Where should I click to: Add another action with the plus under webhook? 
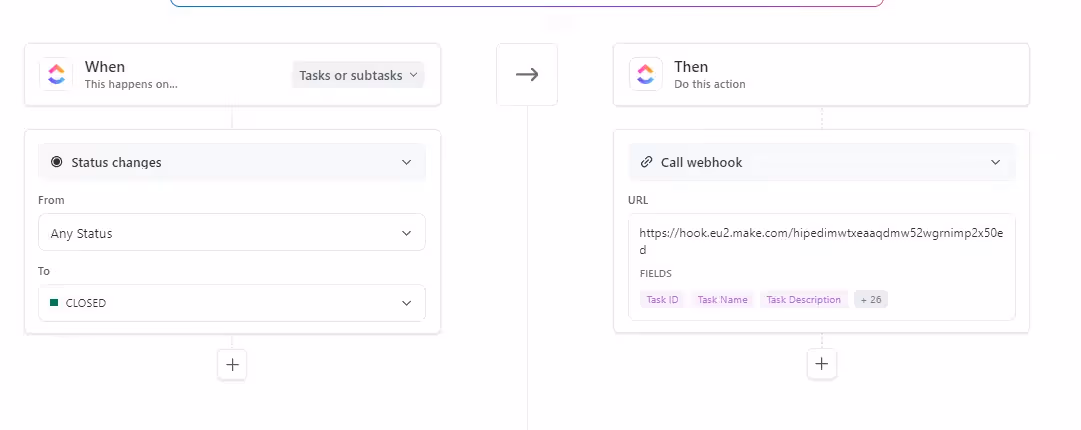pos(822,365)
